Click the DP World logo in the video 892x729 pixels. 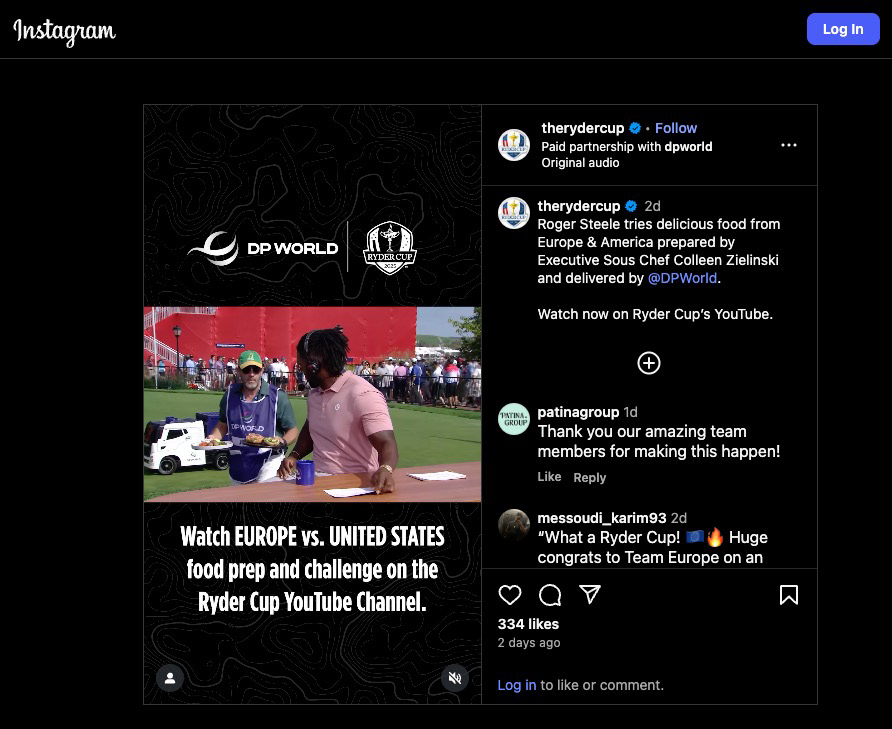pyautogui.click(x=263, y=249)
